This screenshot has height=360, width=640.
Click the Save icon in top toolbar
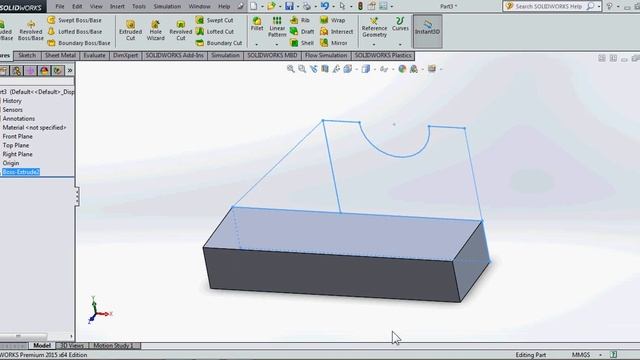(x=289, y=6)
